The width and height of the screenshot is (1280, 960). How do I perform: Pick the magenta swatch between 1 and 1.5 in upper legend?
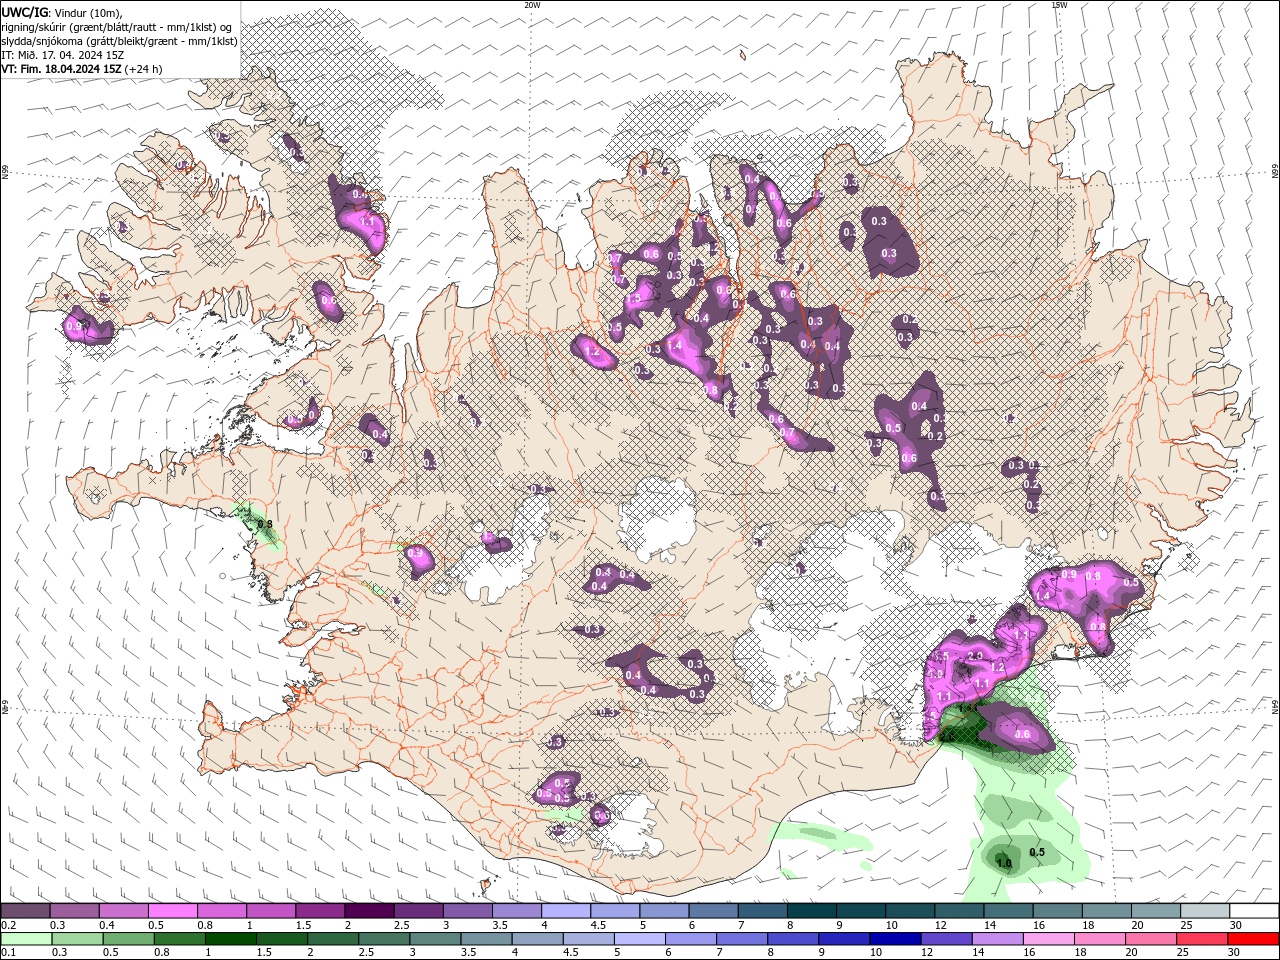(271, 911)
